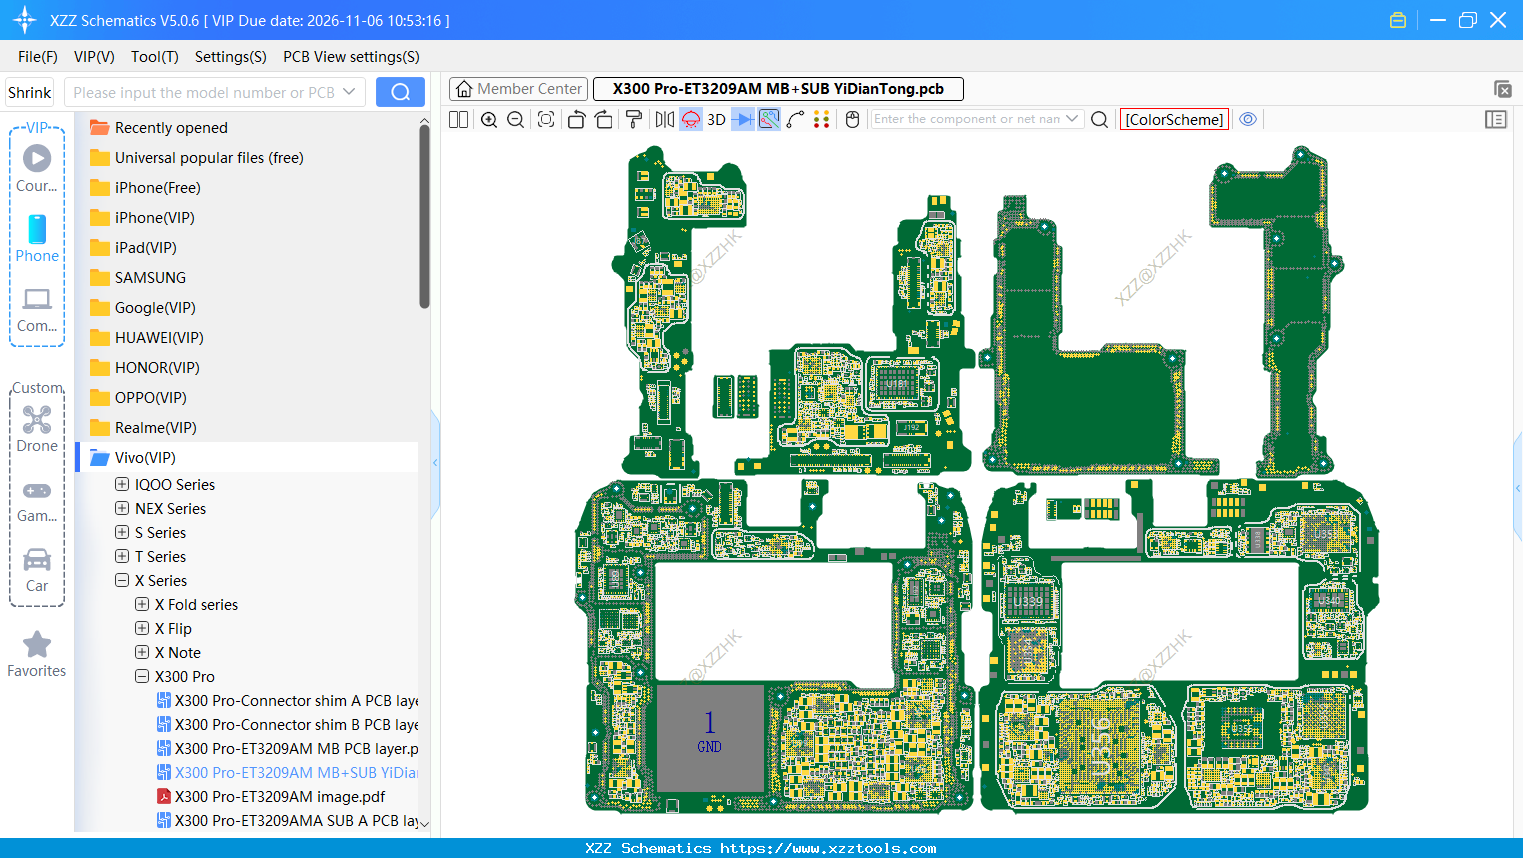Open the component search history dropdown arrow
Screen dimensions: 1523x858
(1073, 119)
